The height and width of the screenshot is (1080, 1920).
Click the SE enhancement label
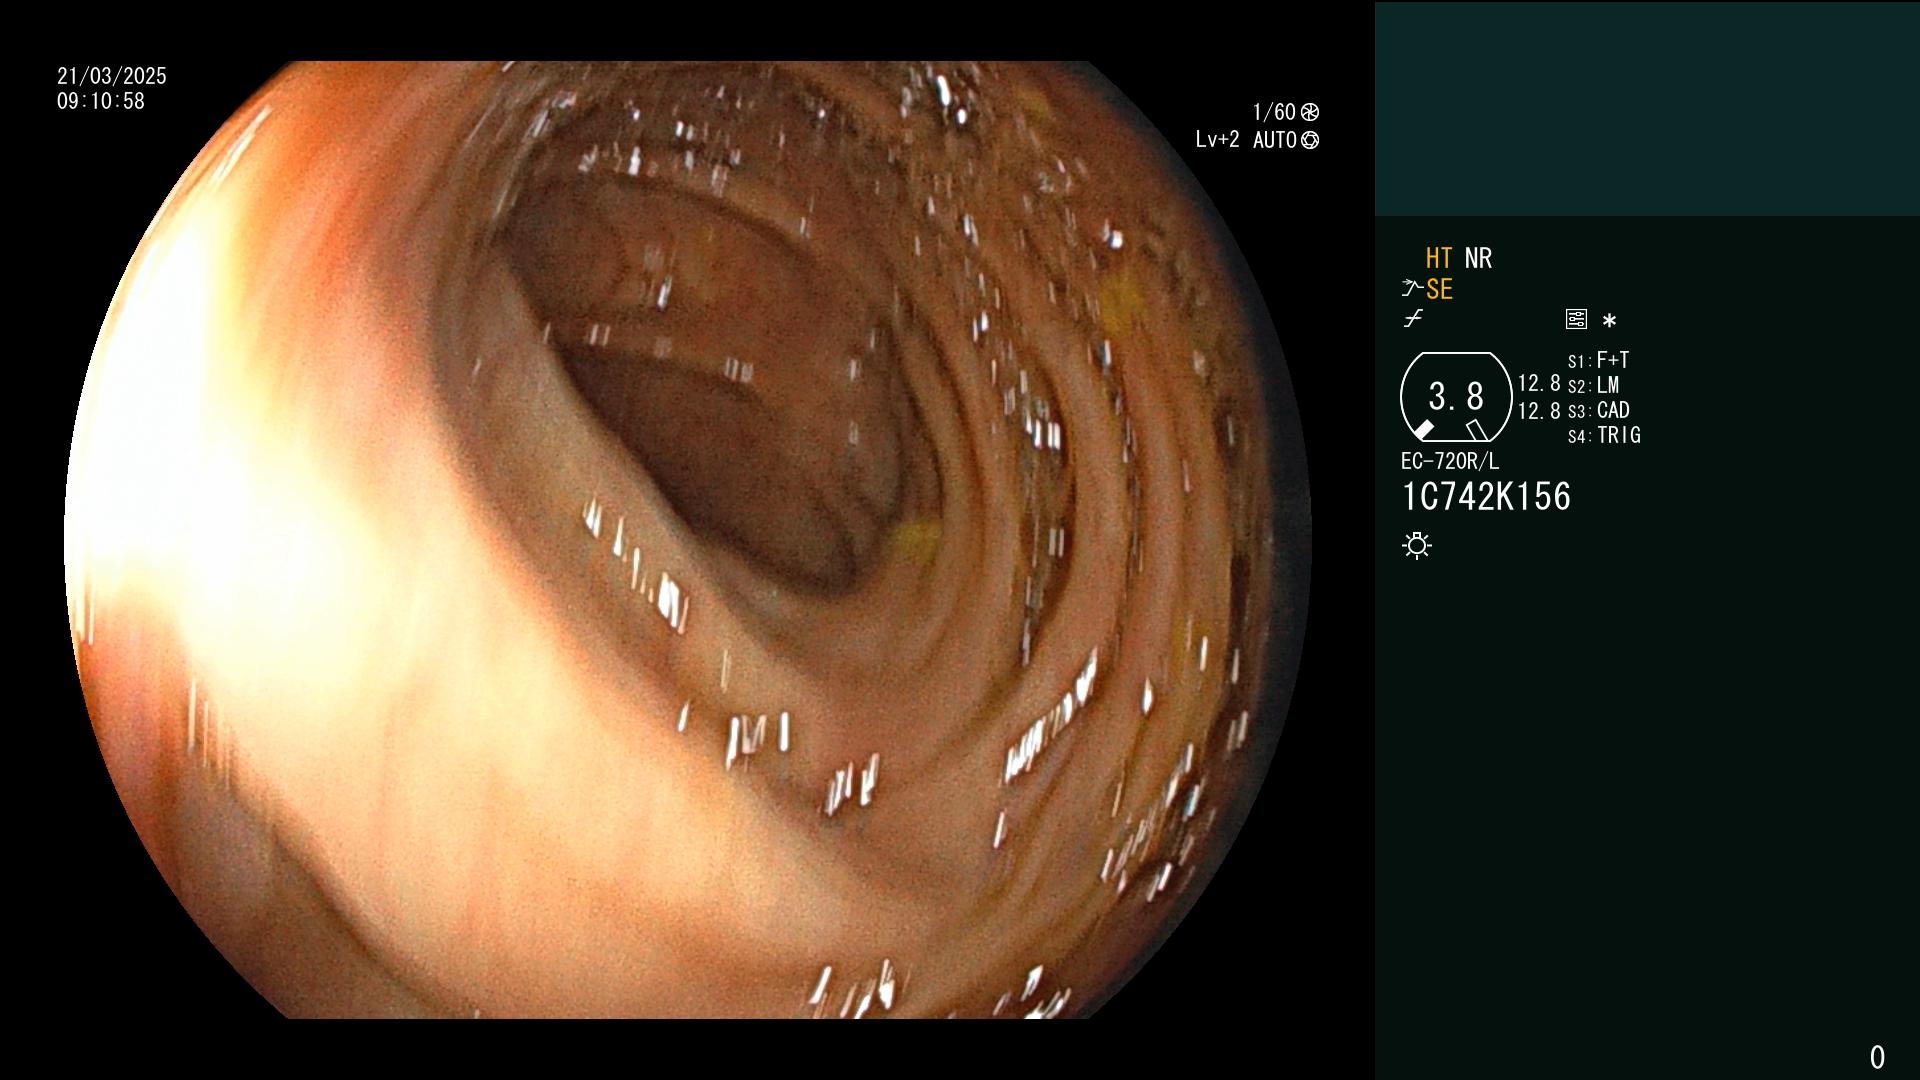pos(1439,290)
